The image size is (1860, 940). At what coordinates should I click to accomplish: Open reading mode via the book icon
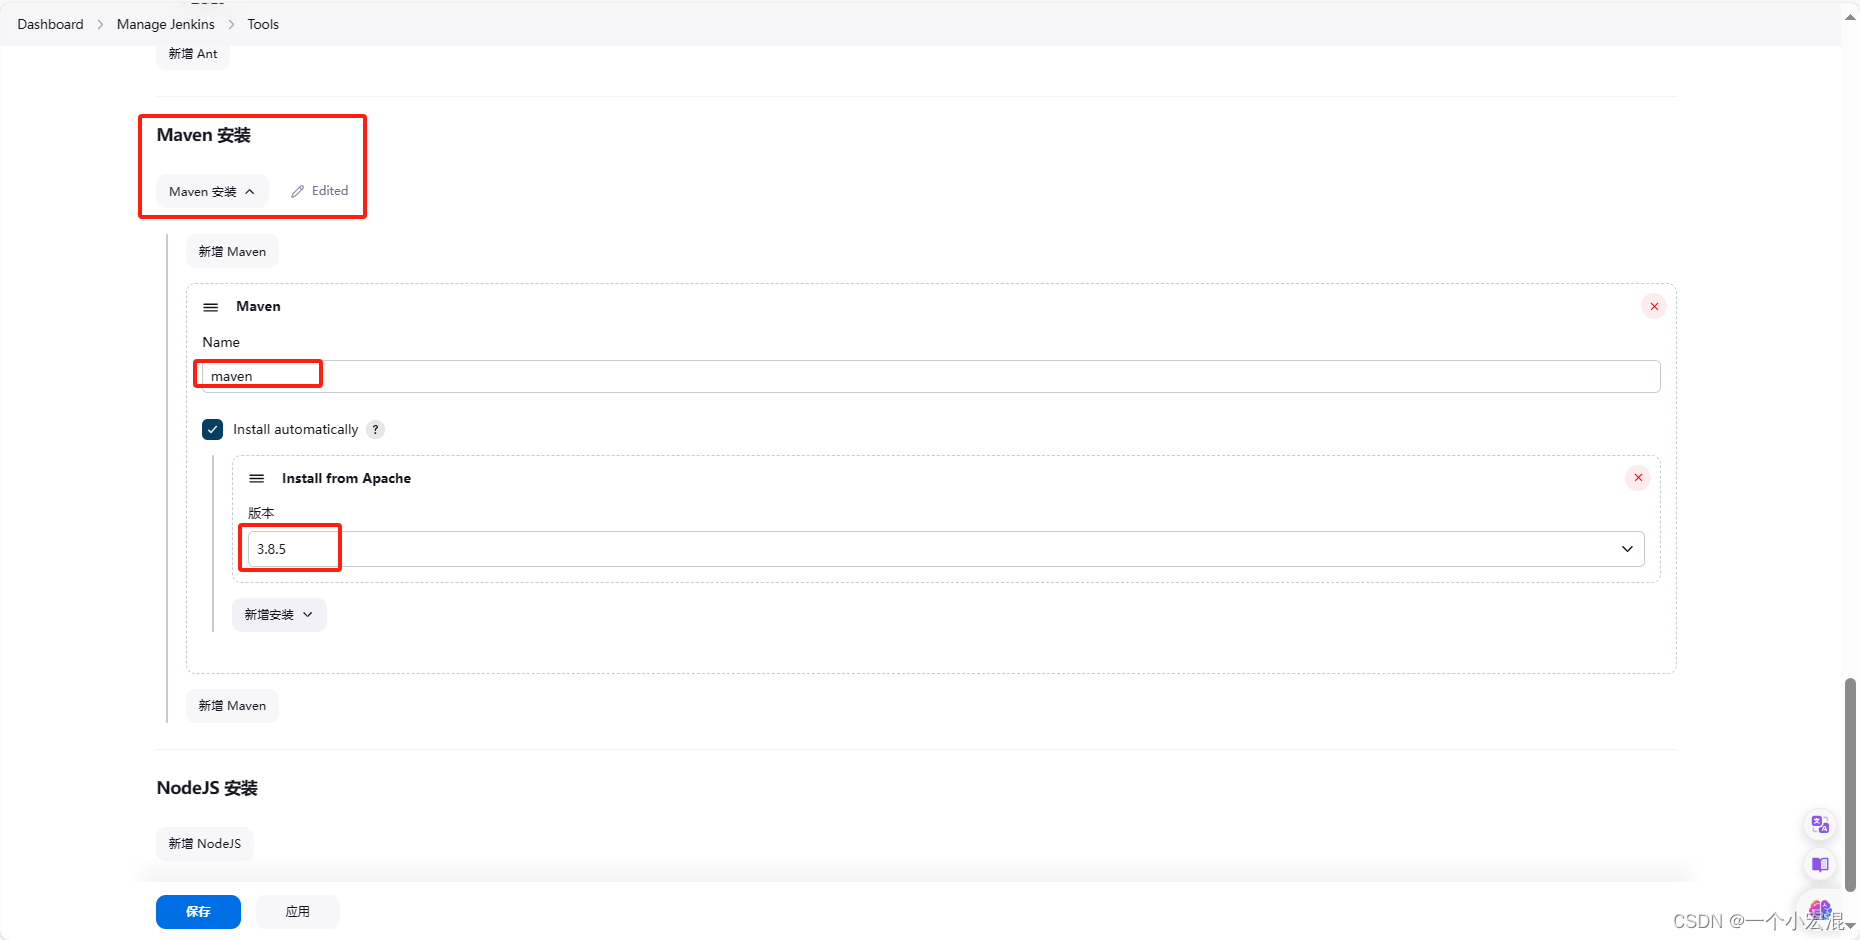coord(1819,865)
